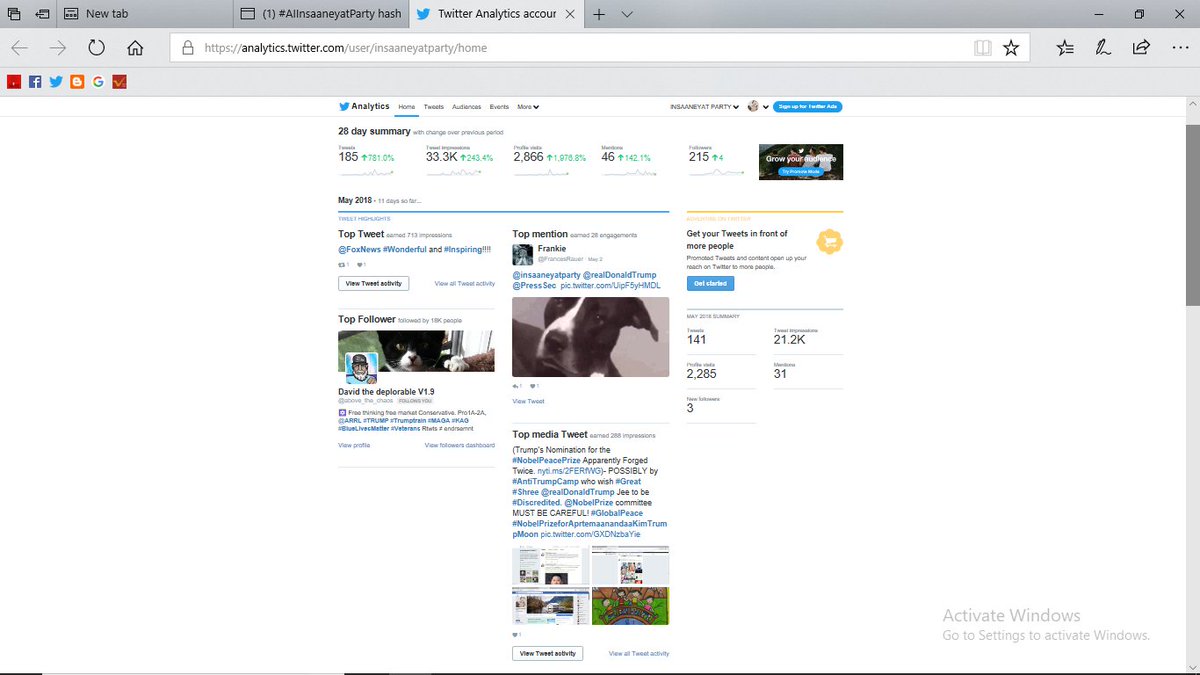This screenshot has height=675, width=1200.
Task: Open the Audiences analytics tab
Action: (466, 107)
